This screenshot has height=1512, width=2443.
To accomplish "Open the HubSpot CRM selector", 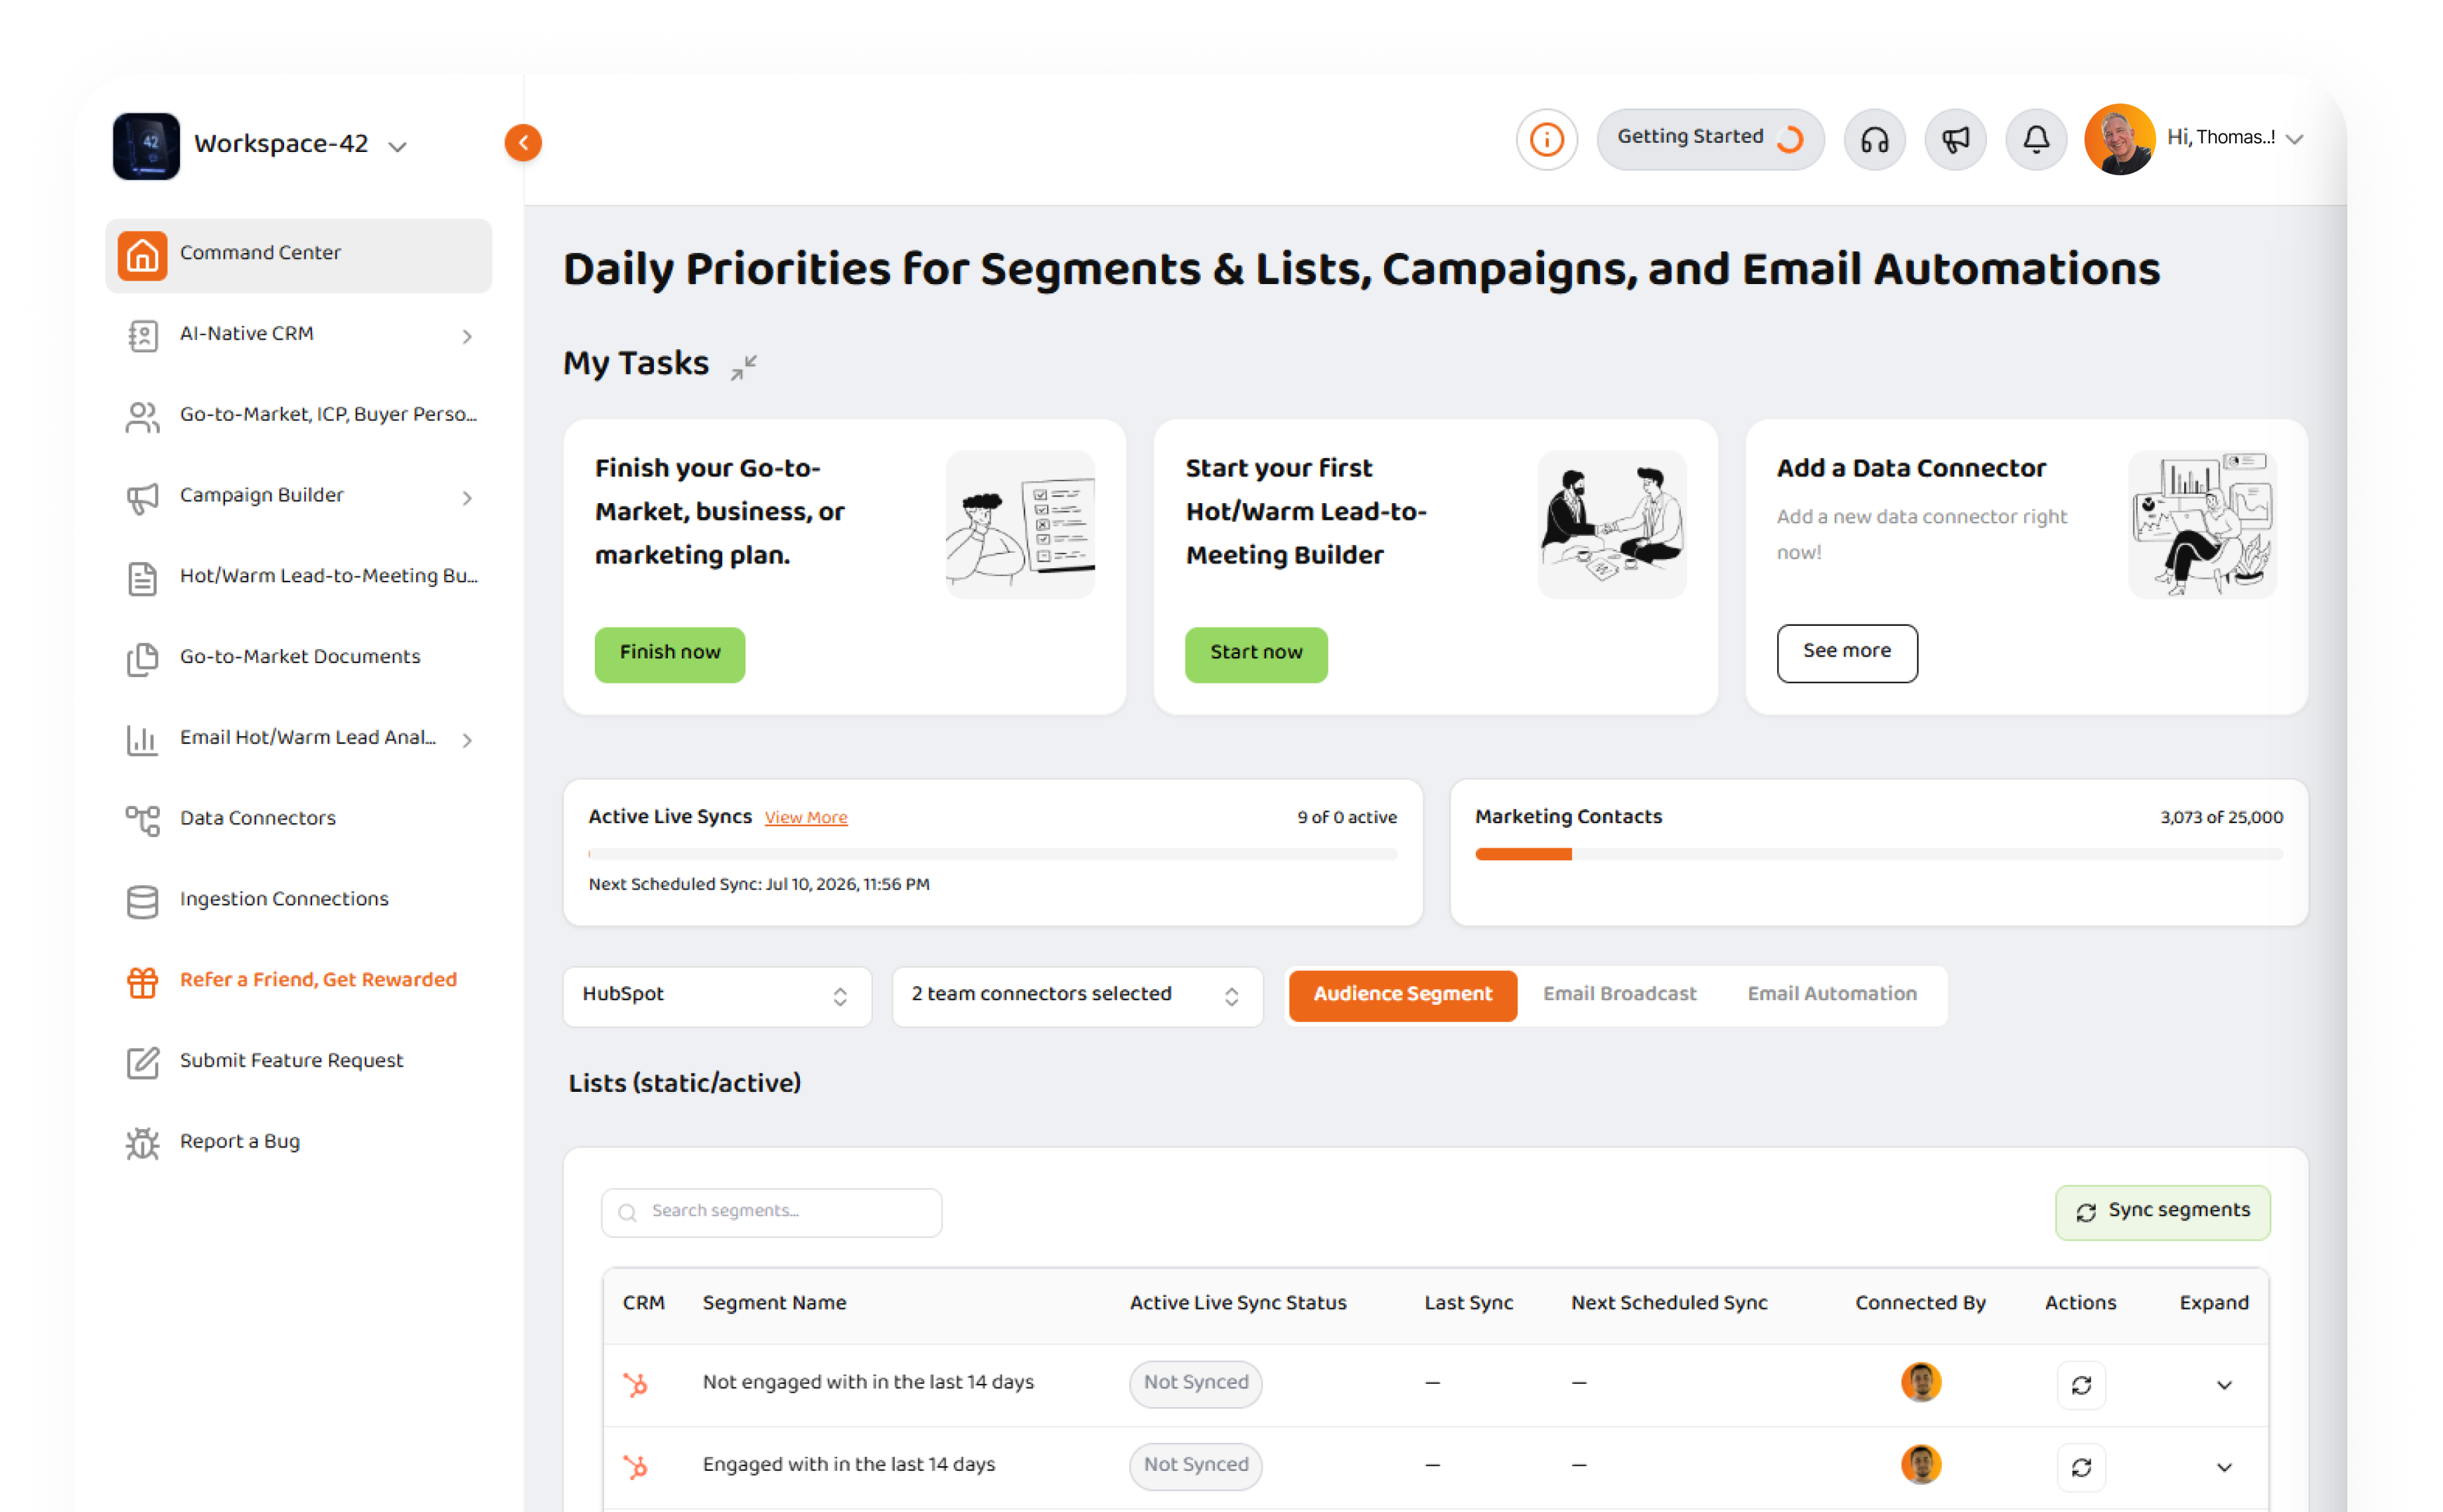I will tap(717, 995).
